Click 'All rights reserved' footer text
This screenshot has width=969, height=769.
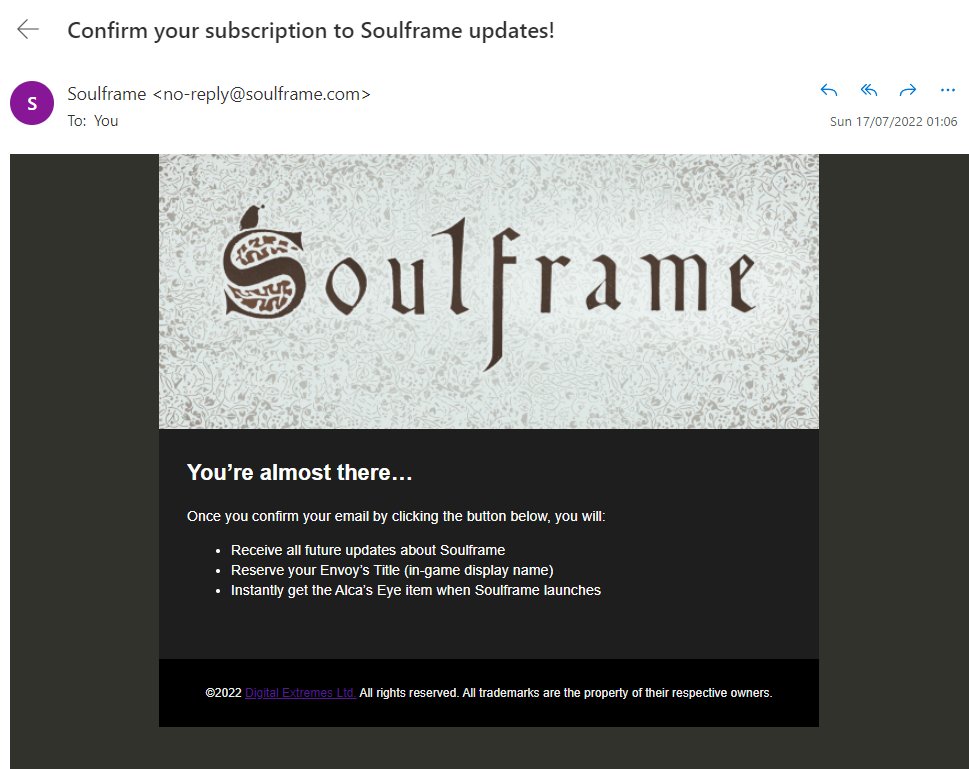coord(408,693)
